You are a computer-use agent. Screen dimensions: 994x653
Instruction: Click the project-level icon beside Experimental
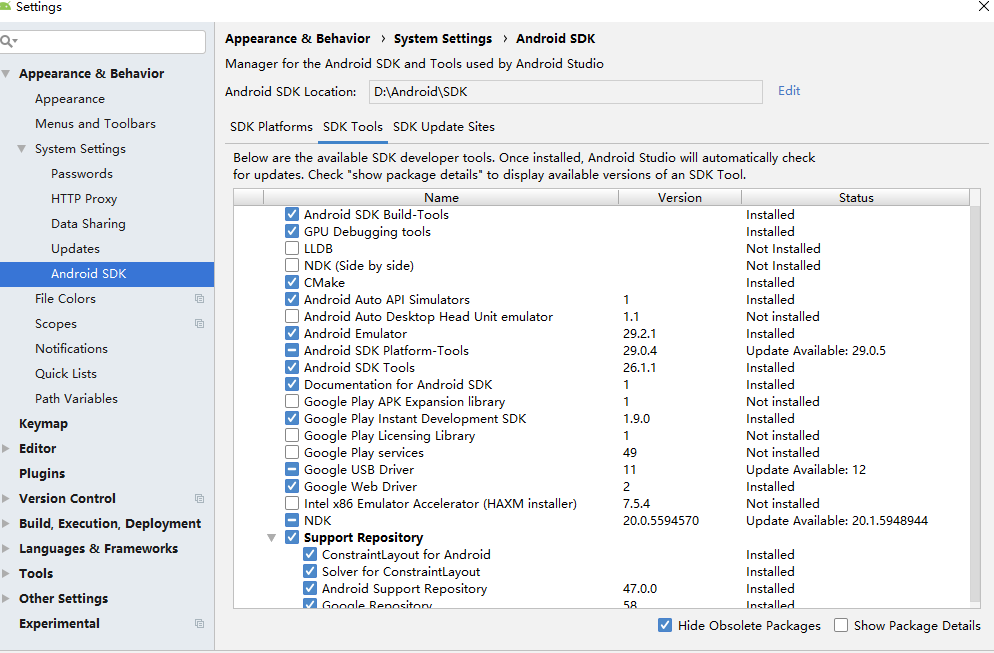pos(199,624)
